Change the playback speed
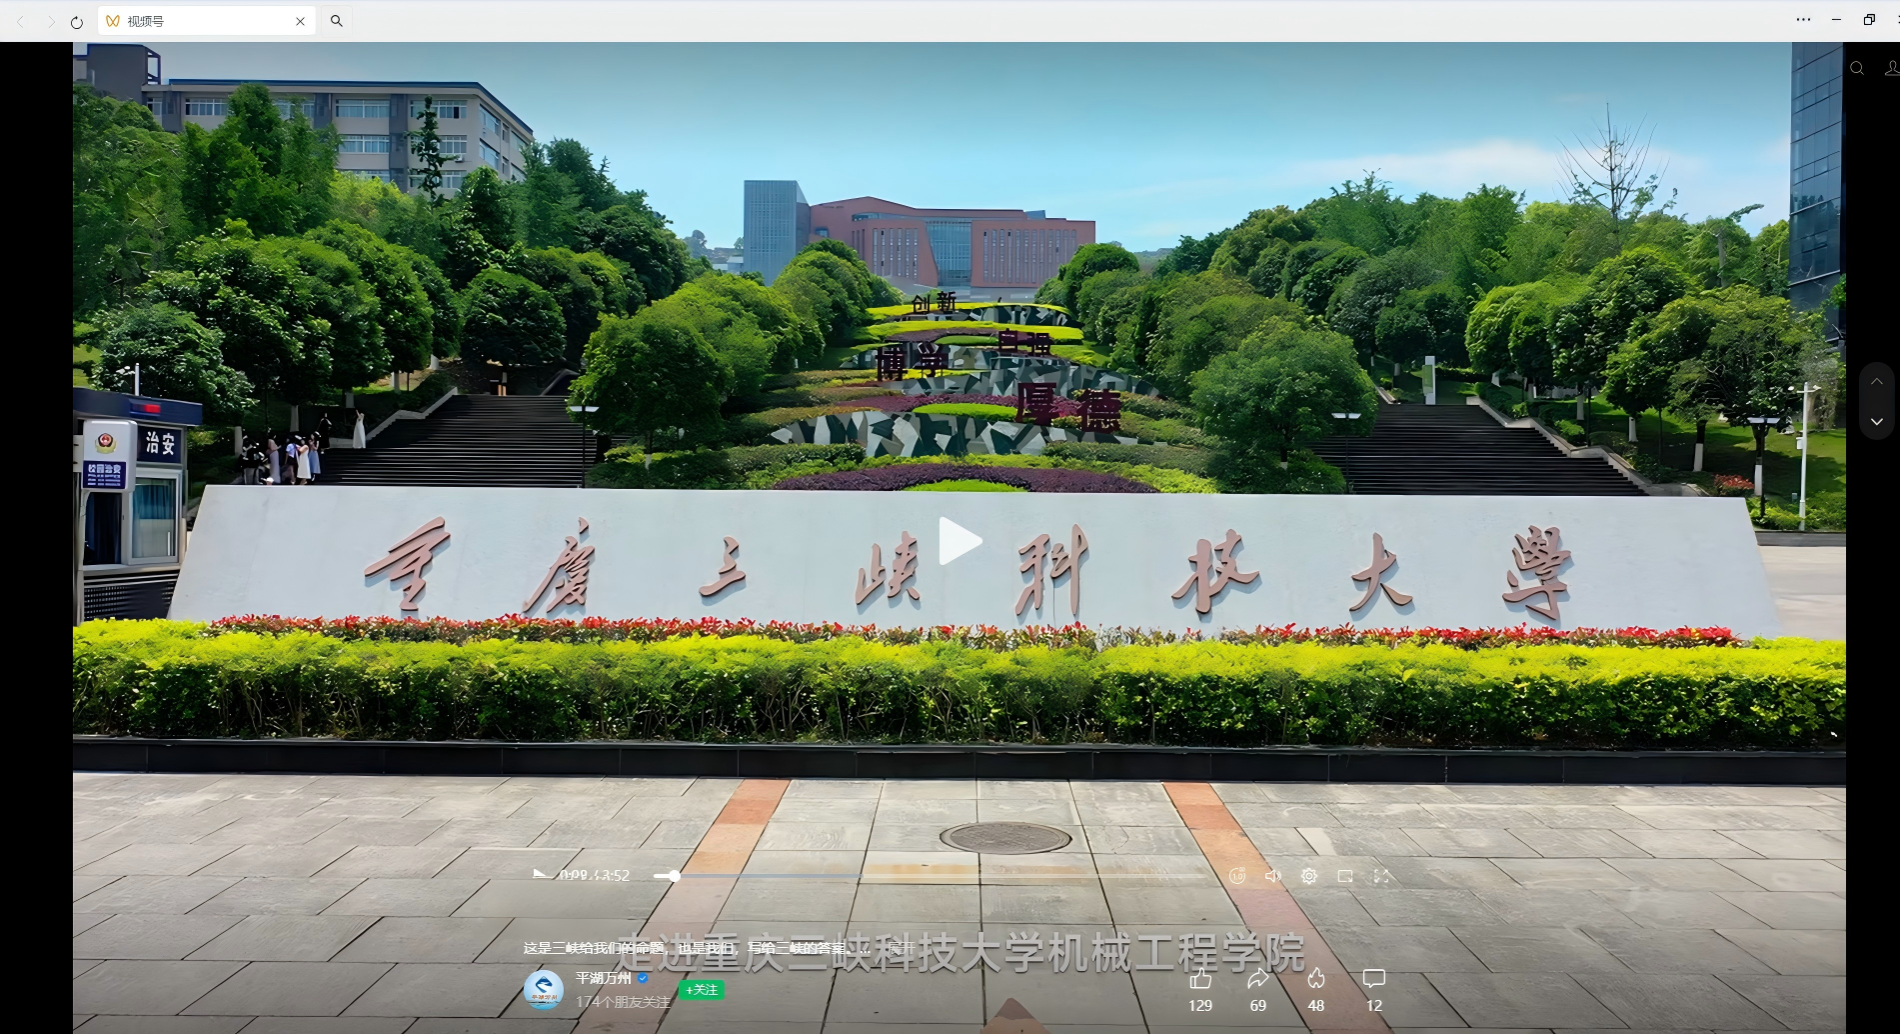This screenshot has height=1034, width=1900. click(1237, 876)
